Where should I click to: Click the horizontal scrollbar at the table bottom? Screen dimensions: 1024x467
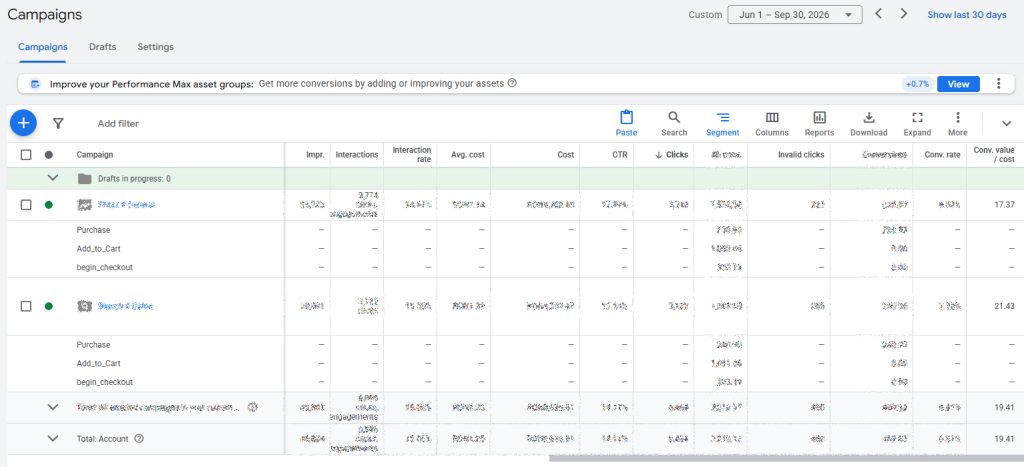(786, 459)
